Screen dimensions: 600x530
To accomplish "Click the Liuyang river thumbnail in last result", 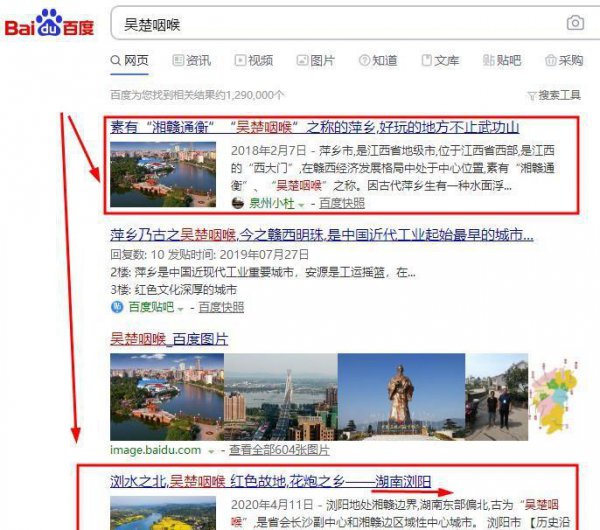I will (x=163, y=513).
